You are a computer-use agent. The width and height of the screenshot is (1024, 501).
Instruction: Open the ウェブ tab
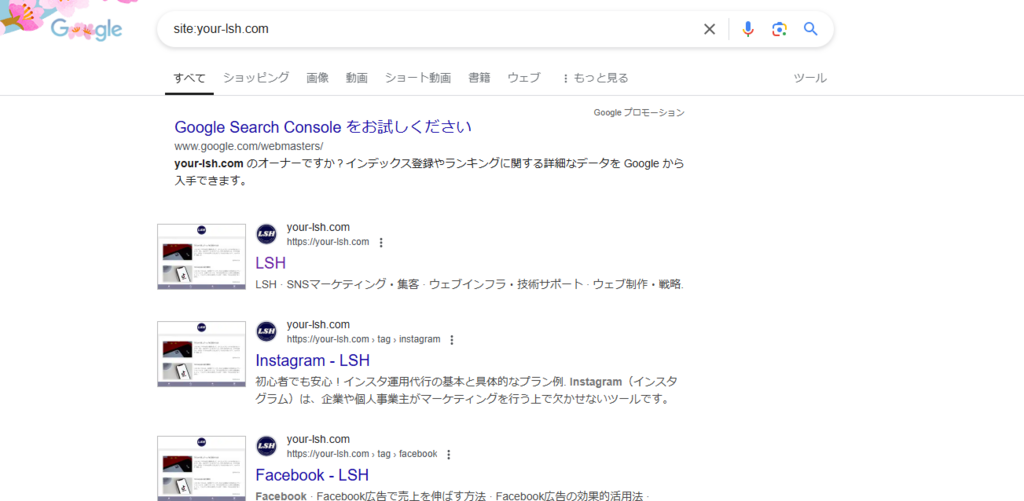pyautogui.click(x=524, y=78)
